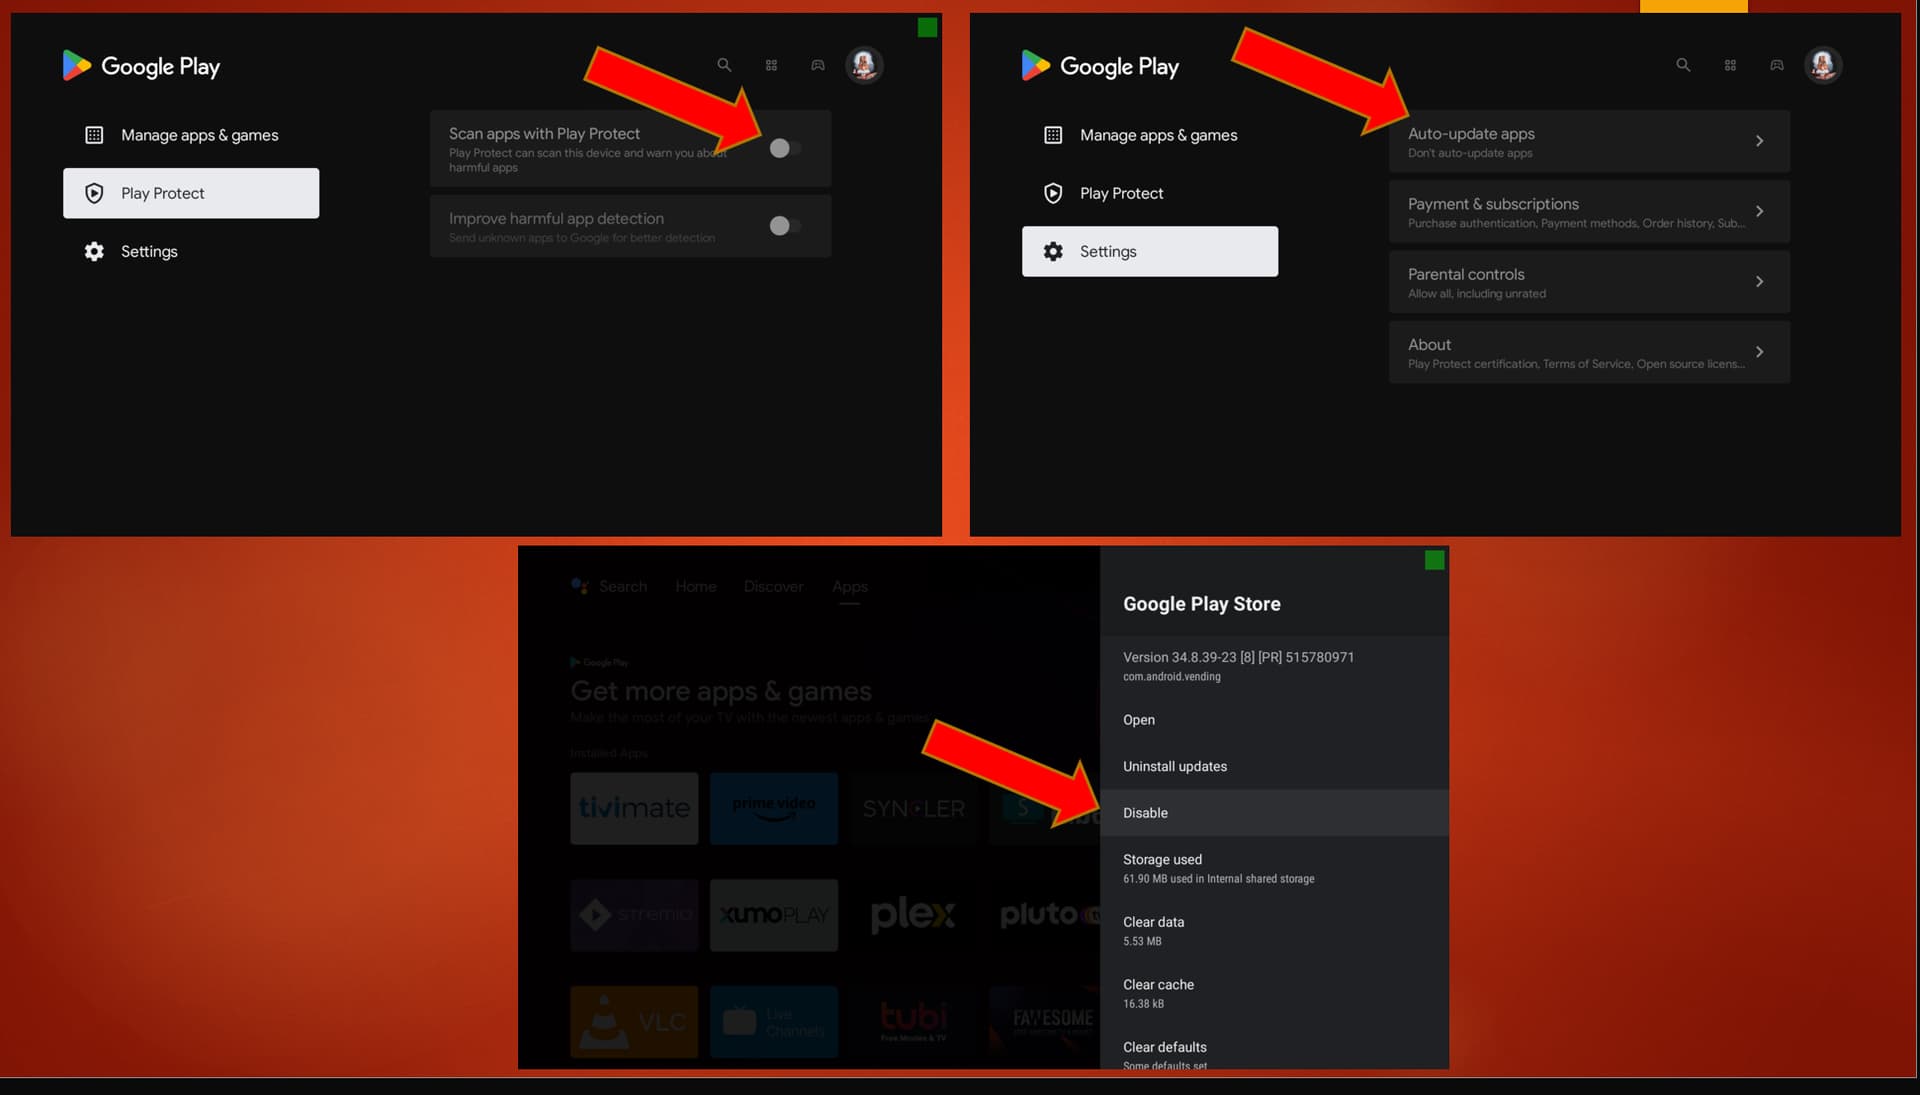Open Xumo Play app tile

774,915
